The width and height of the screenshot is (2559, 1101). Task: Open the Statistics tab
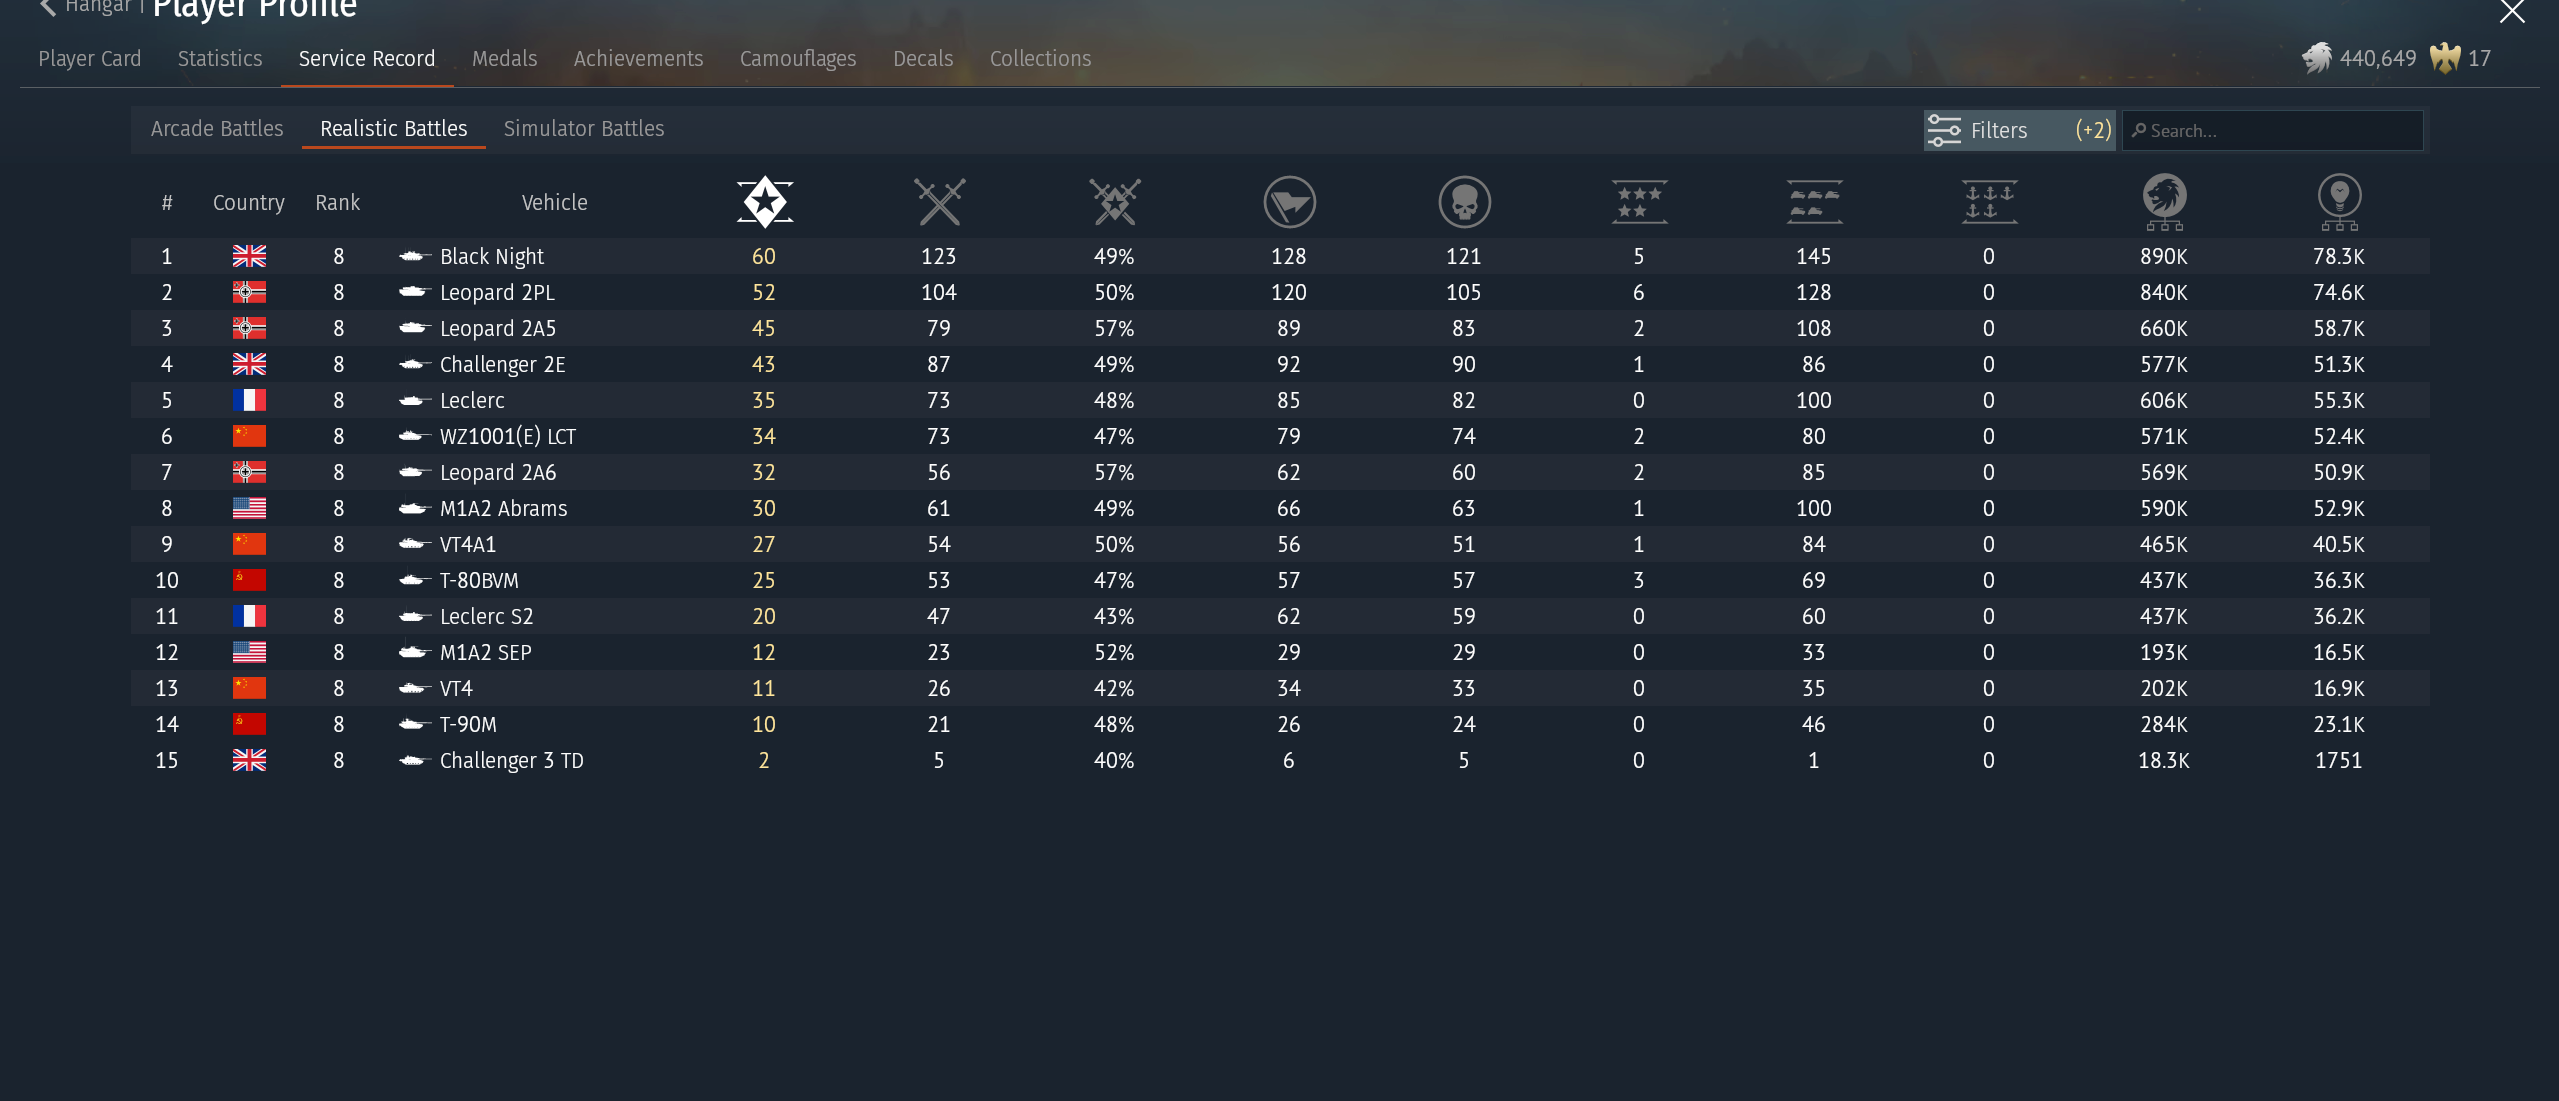[220, 59]
